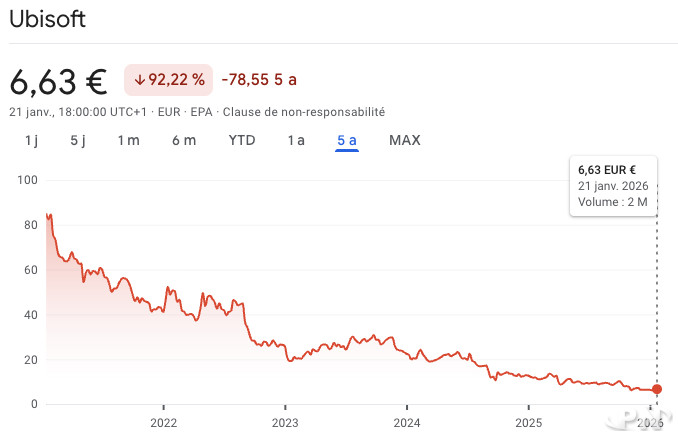
Task: Switch chart to 6 m range
Action: pos(184,140)
